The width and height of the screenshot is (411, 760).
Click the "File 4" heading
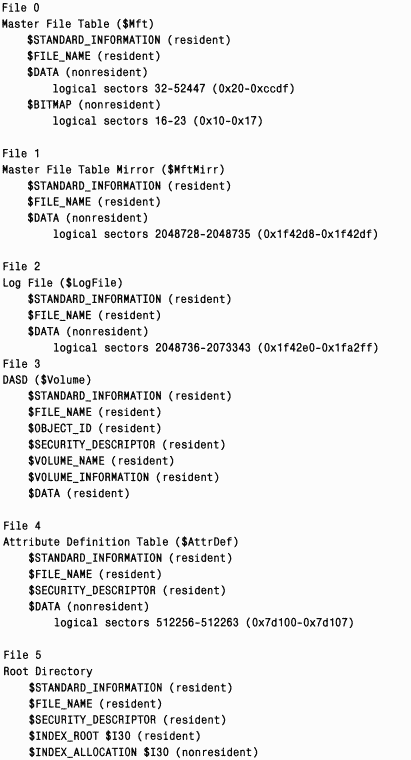22,526
